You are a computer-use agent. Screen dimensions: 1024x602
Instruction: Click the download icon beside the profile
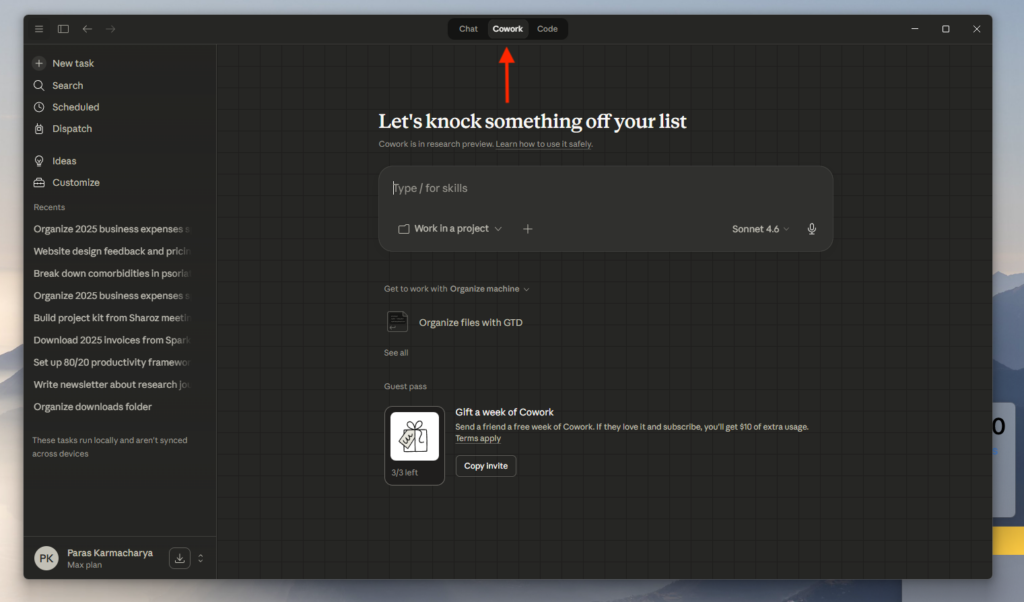coord(180,558)
